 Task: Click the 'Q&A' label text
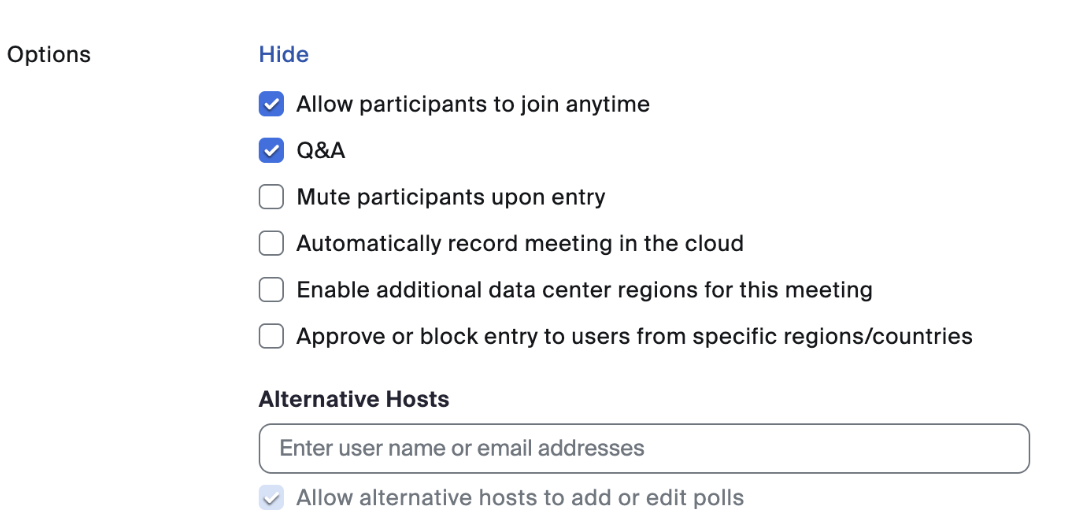pos(321,151)
